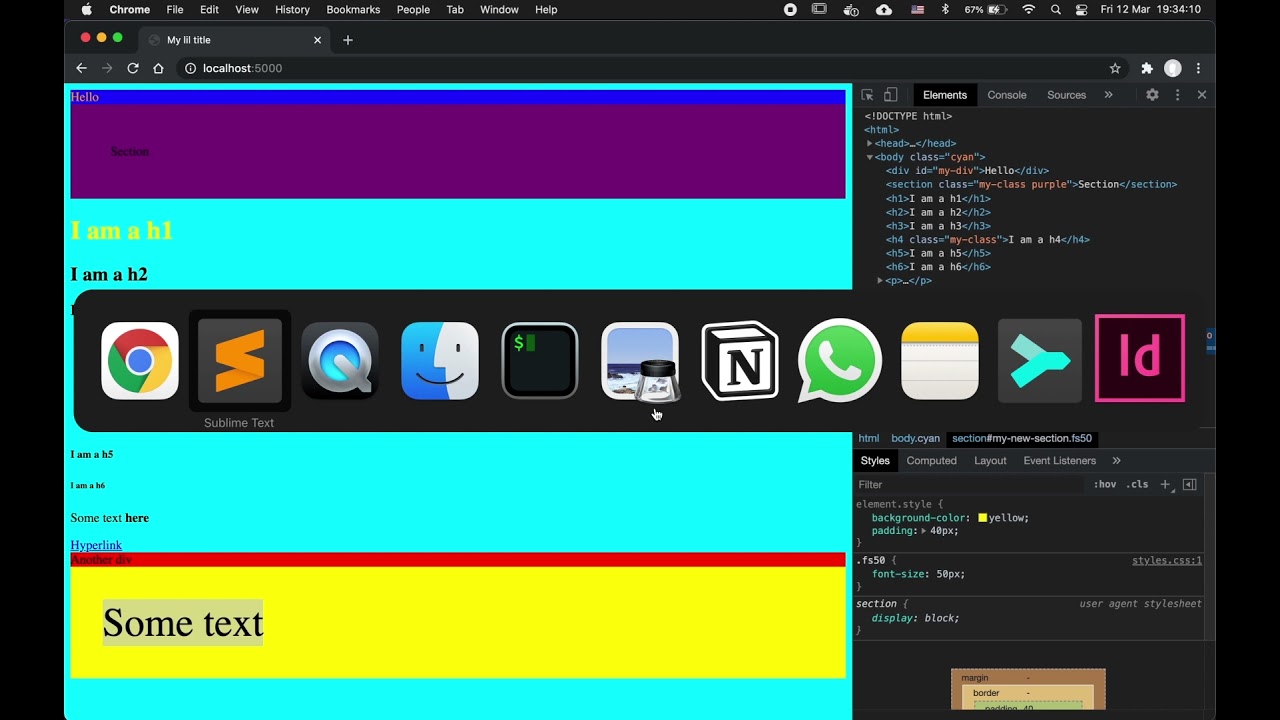Open the Apple menu
The image size is (1280, 720).
click(x=86, y=9)
